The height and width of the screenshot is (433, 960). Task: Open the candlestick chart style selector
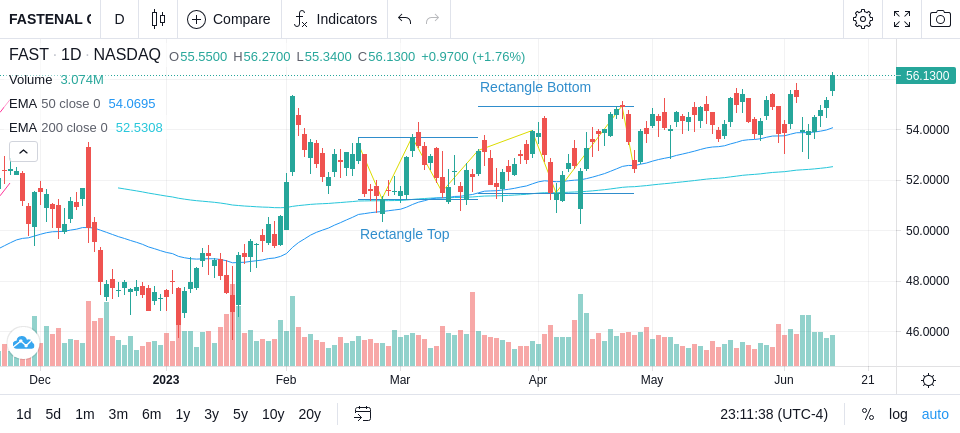158,19
